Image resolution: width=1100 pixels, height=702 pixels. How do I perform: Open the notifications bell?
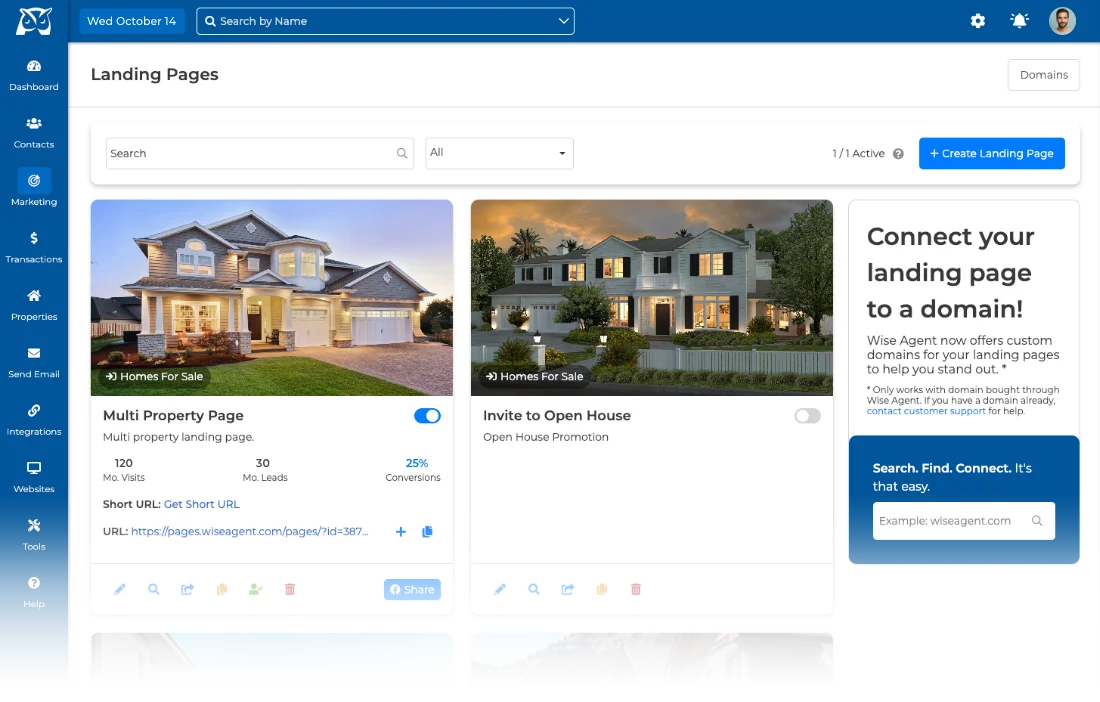pyautogui.click(x=1019, y=21)
